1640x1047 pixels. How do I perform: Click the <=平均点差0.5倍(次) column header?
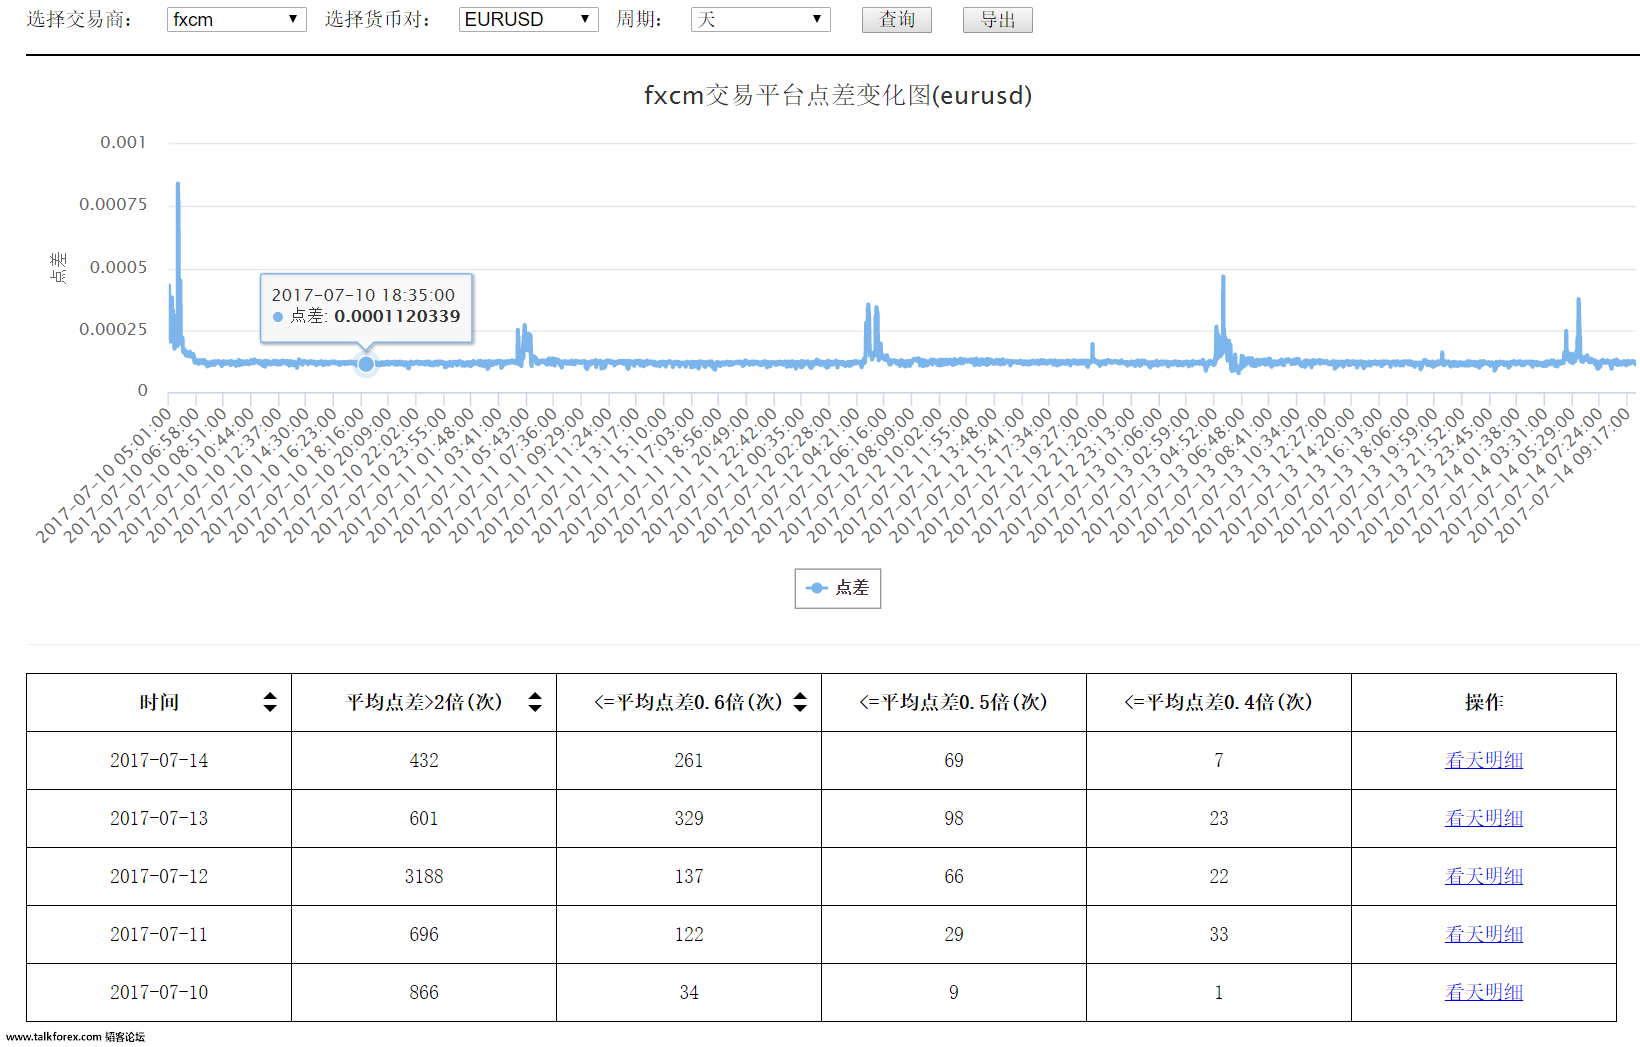[x=954, y=702]
